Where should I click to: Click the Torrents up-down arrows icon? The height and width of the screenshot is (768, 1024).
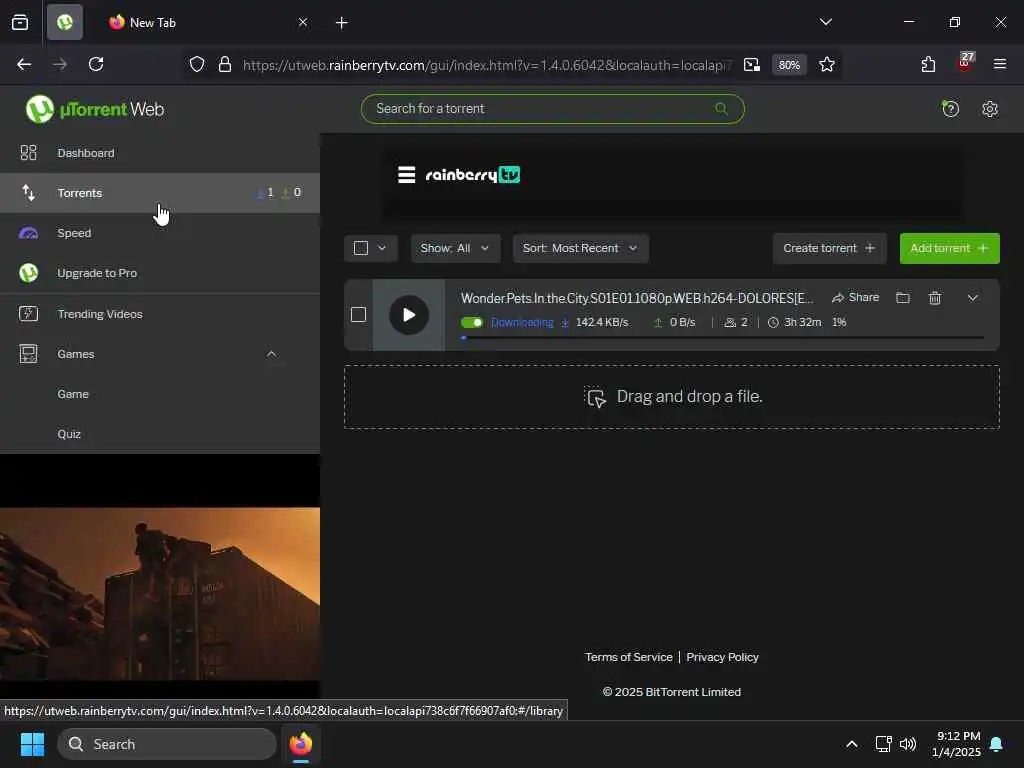click(28, 193)
